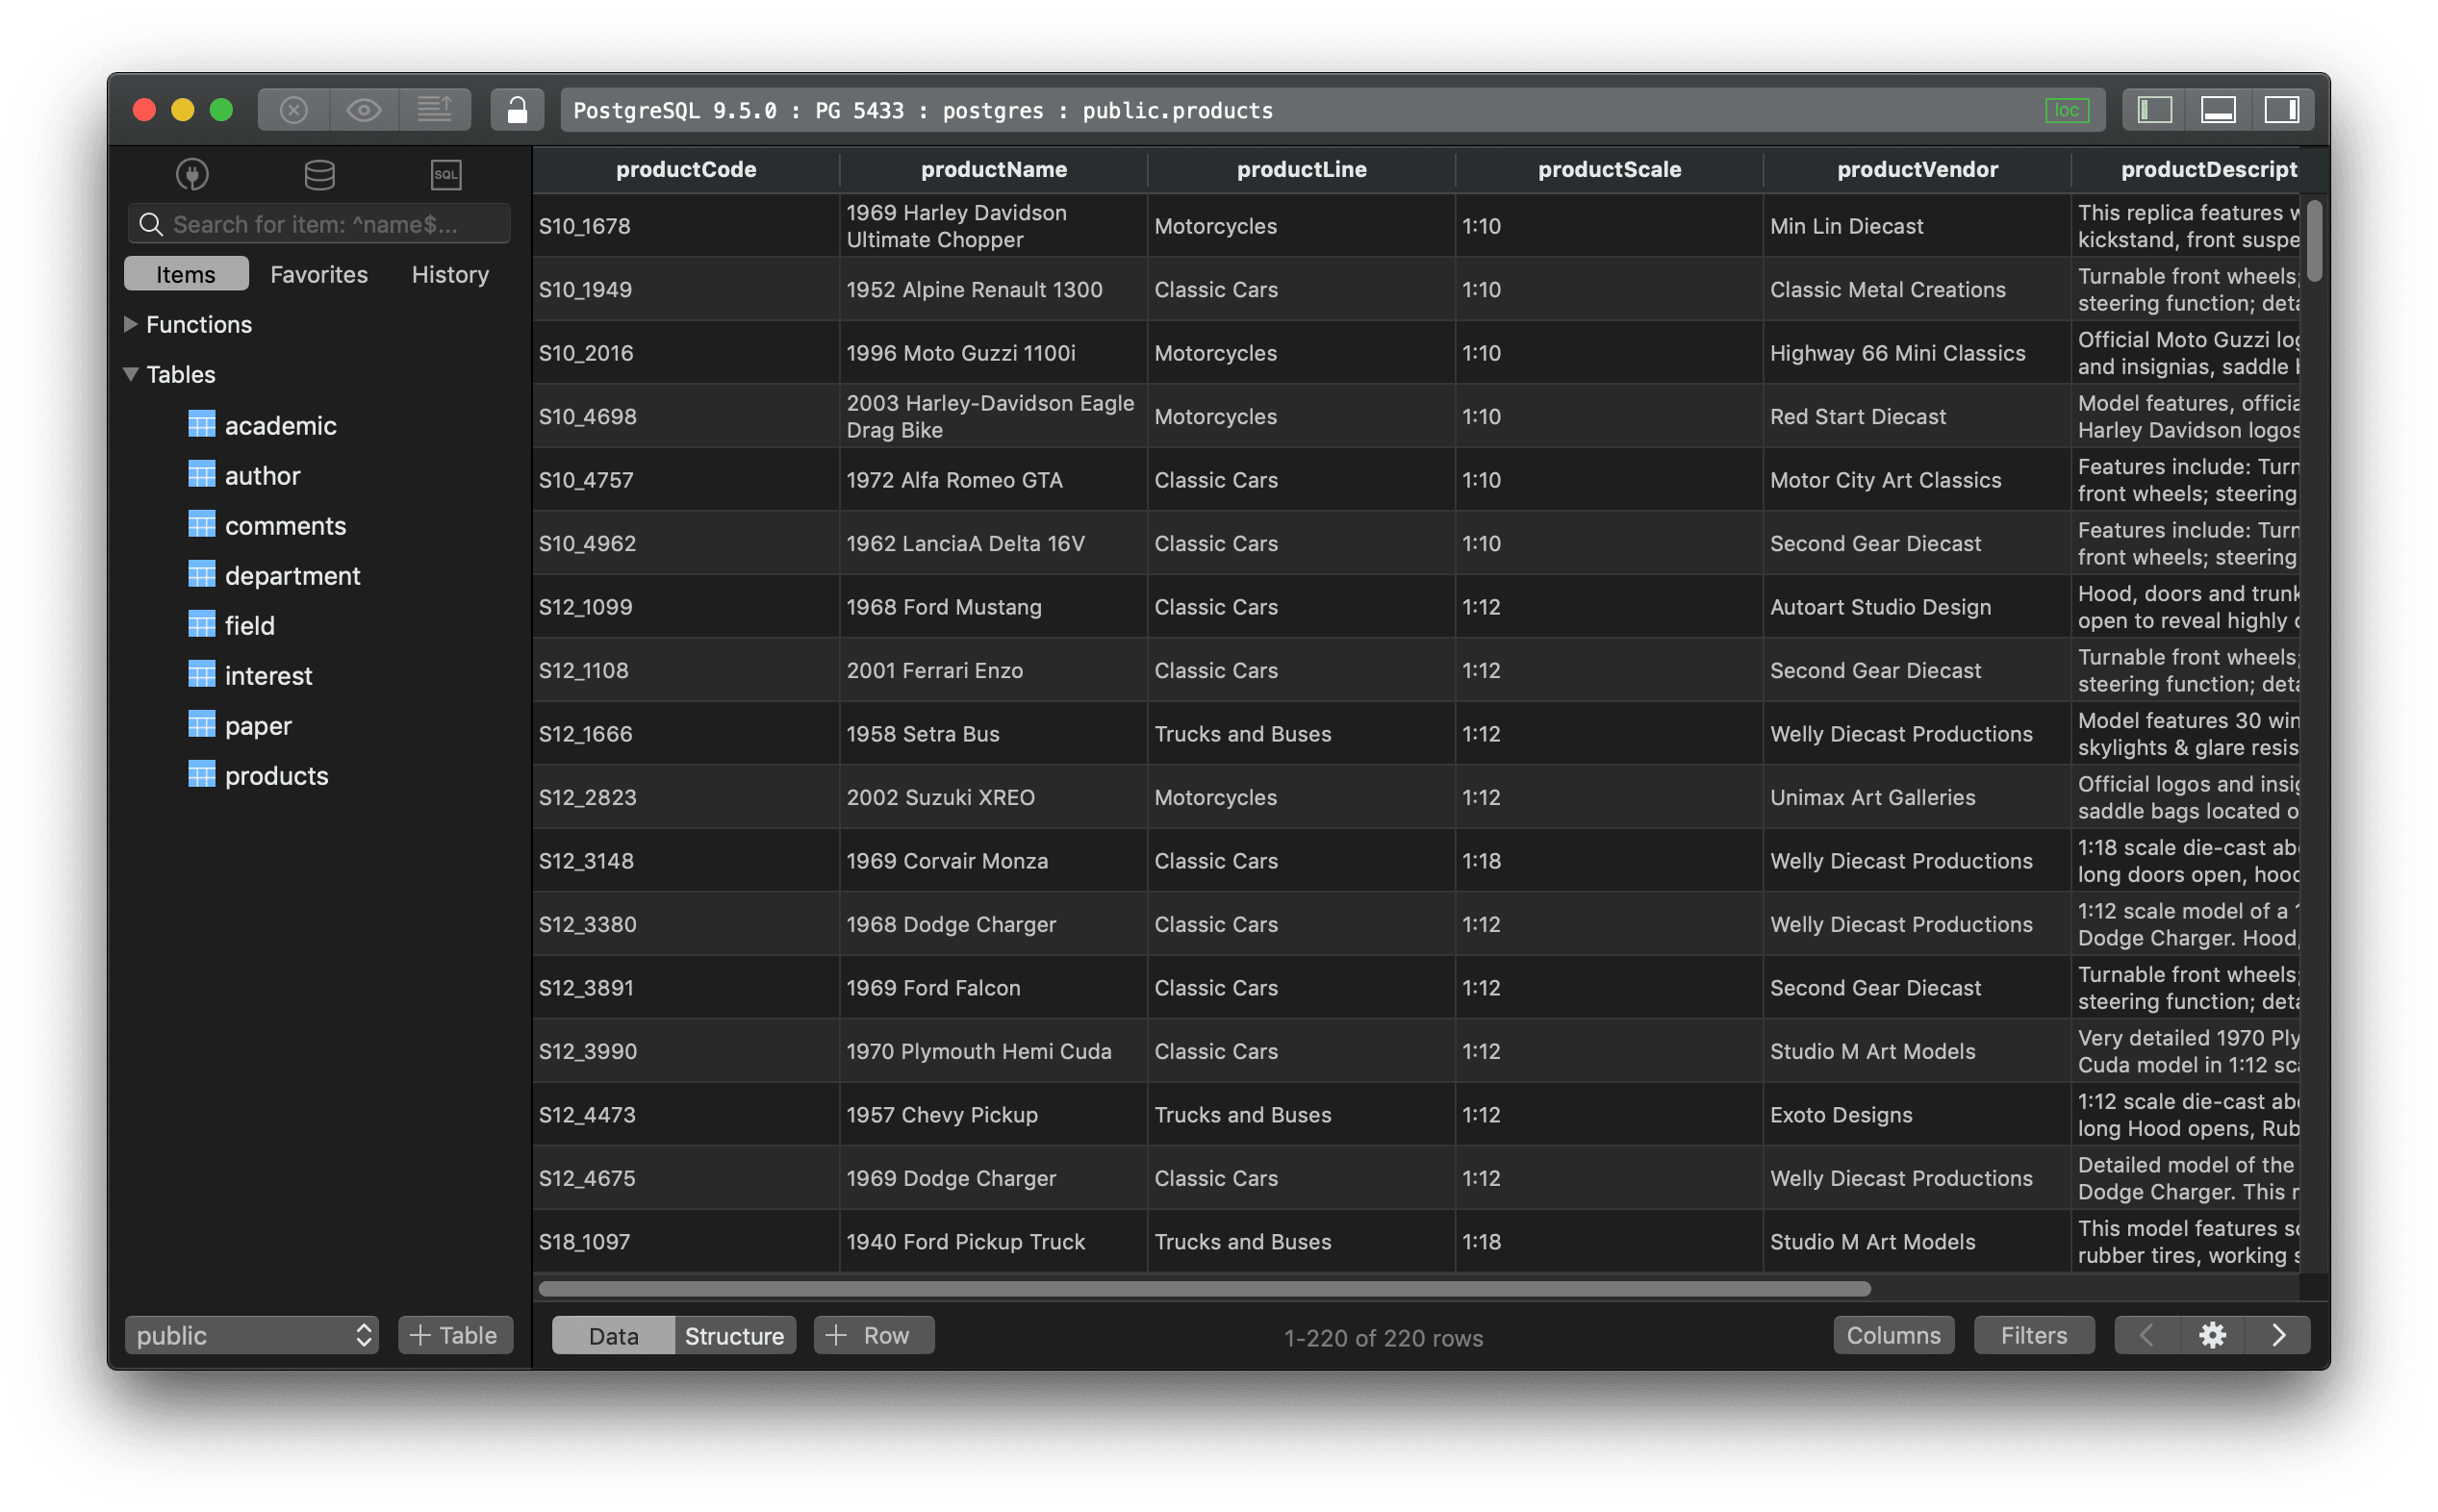This screenshot has width=2438, height=1512.
Task: Toggle the bottom console panel
Action: (x=2218, y=110)
